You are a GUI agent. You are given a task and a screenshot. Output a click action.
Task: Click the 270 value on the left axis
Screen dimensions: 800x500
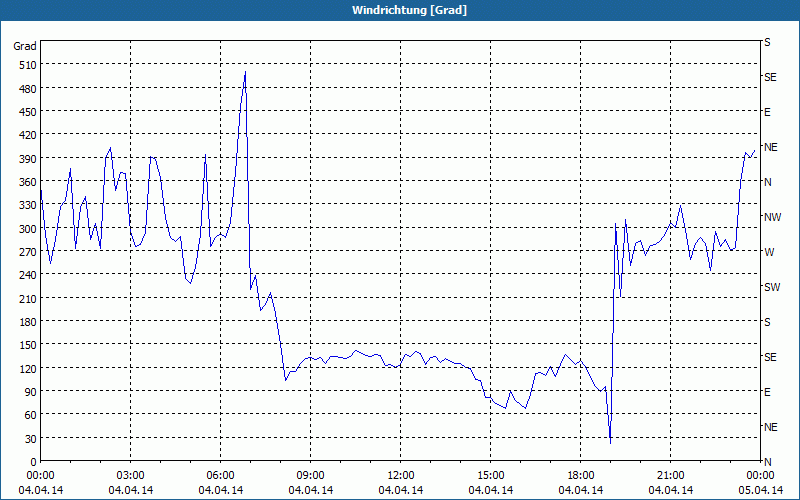point(28,252)
